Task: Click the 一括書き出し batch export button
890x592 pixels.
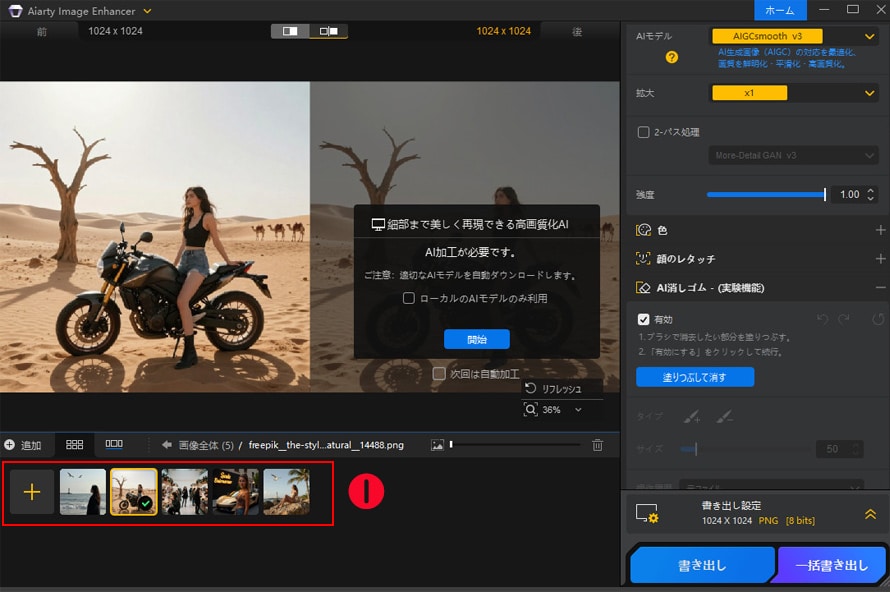Action: (x=832, y=565)
